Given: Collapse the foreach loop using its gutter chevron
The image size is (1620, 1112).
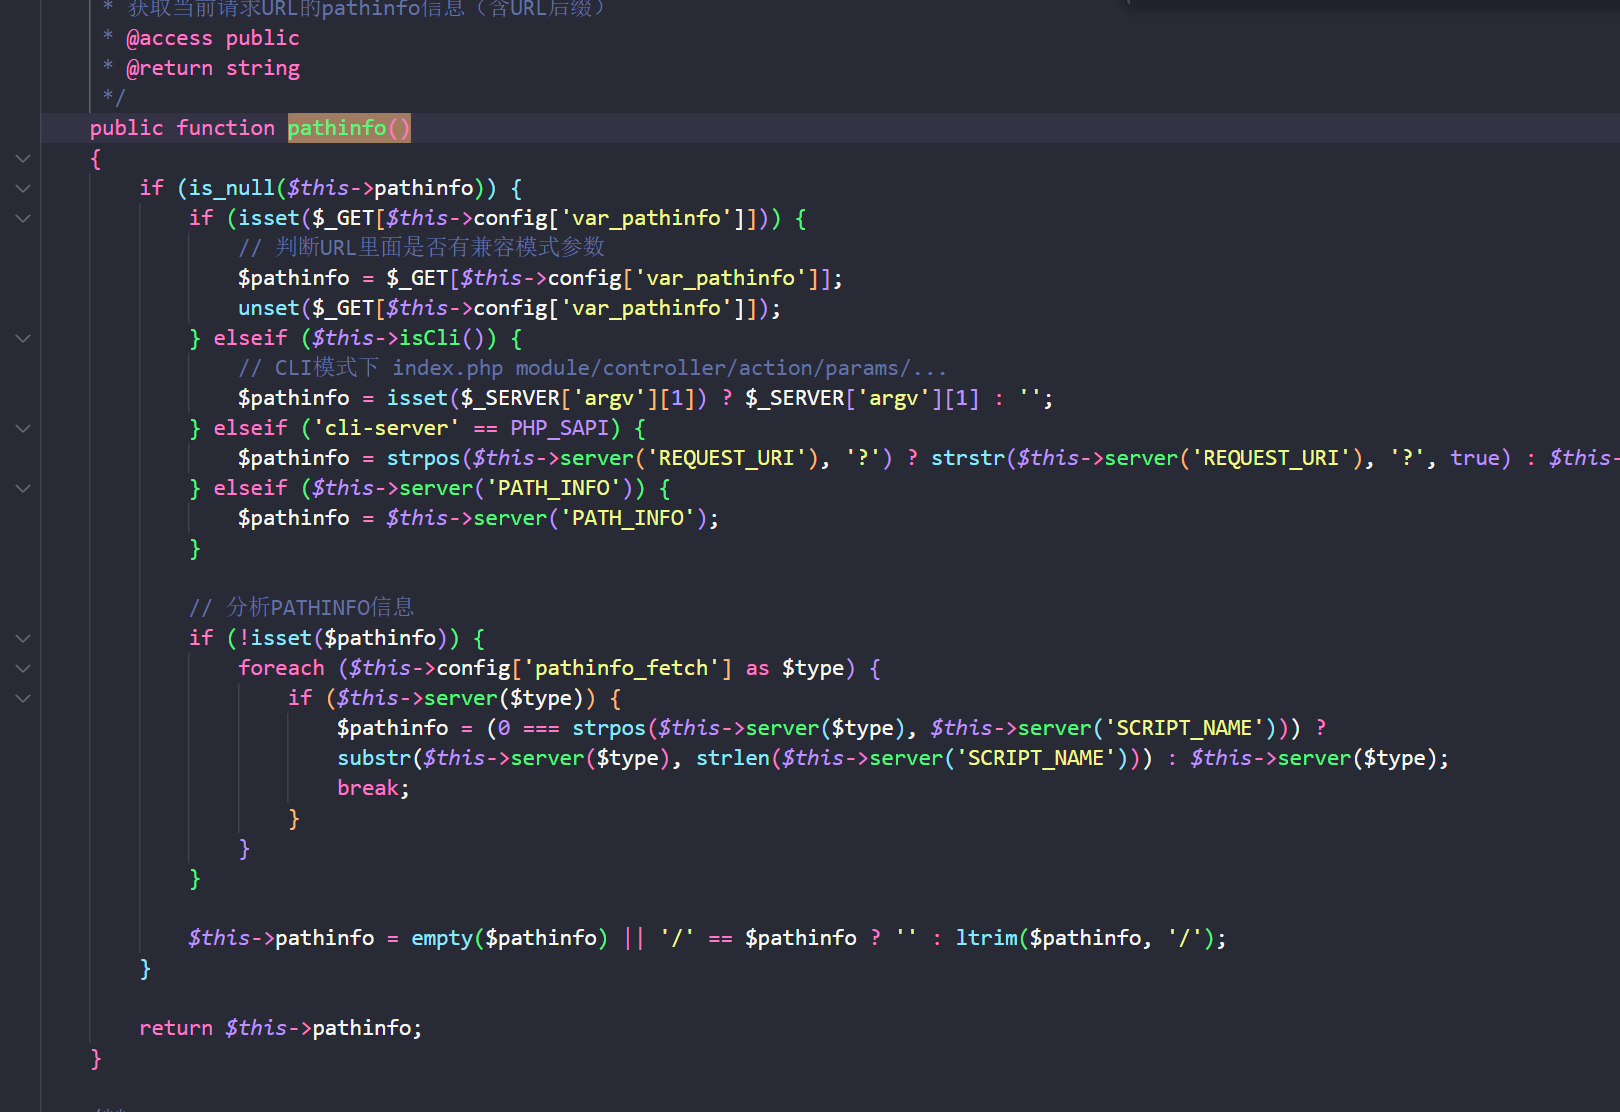Looking at the screenshot, I should point(23,668).
